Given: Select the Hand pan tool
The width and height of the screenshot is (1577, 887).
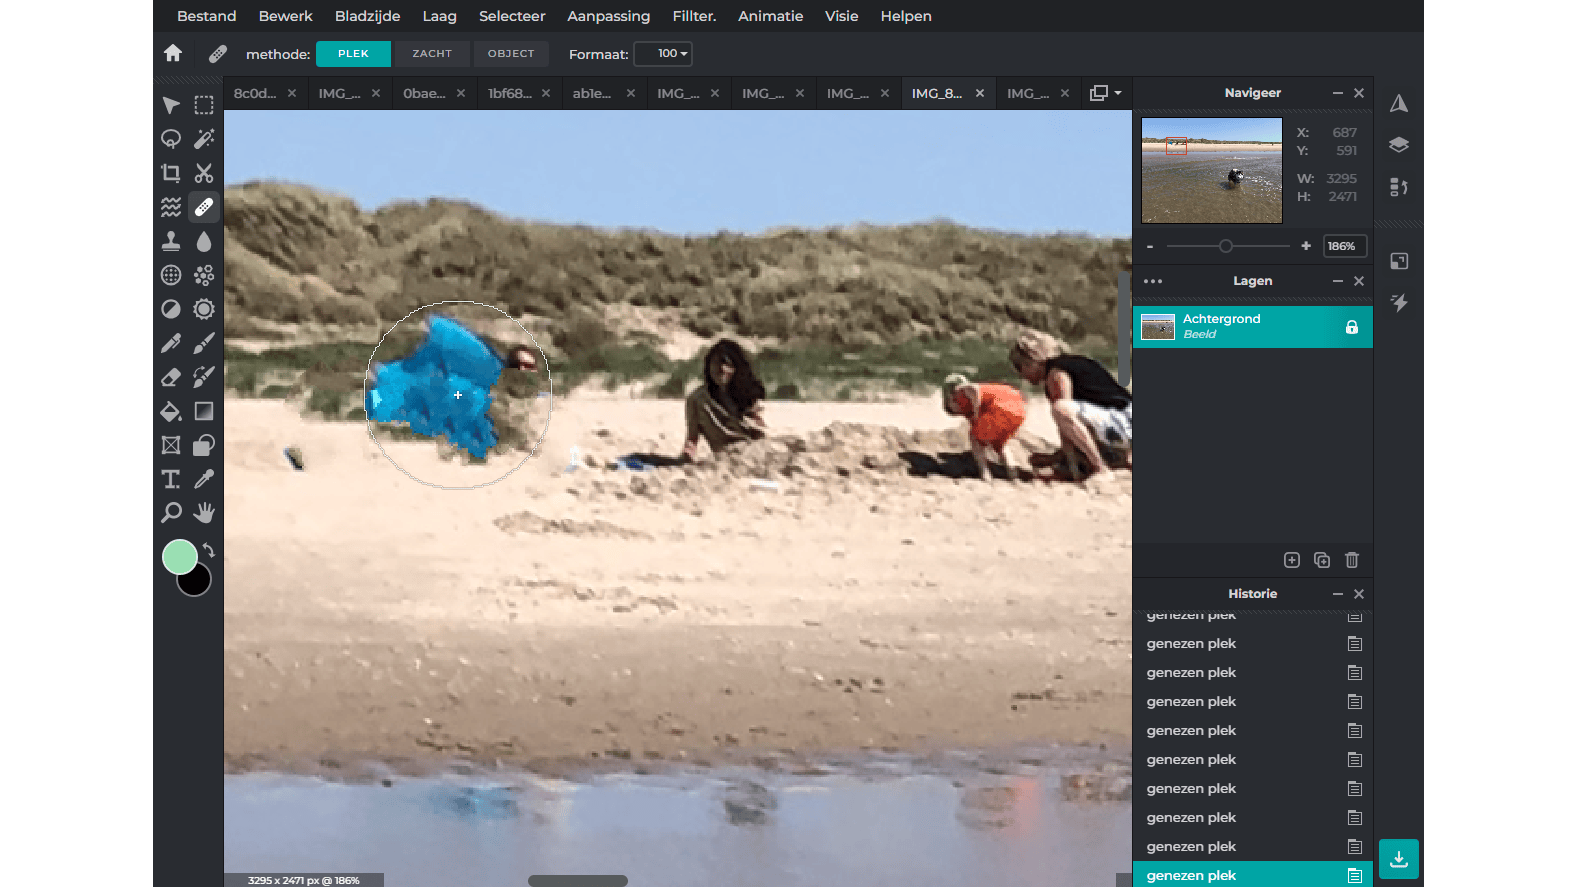Looking at the screenshot, I should click(204, 513).
